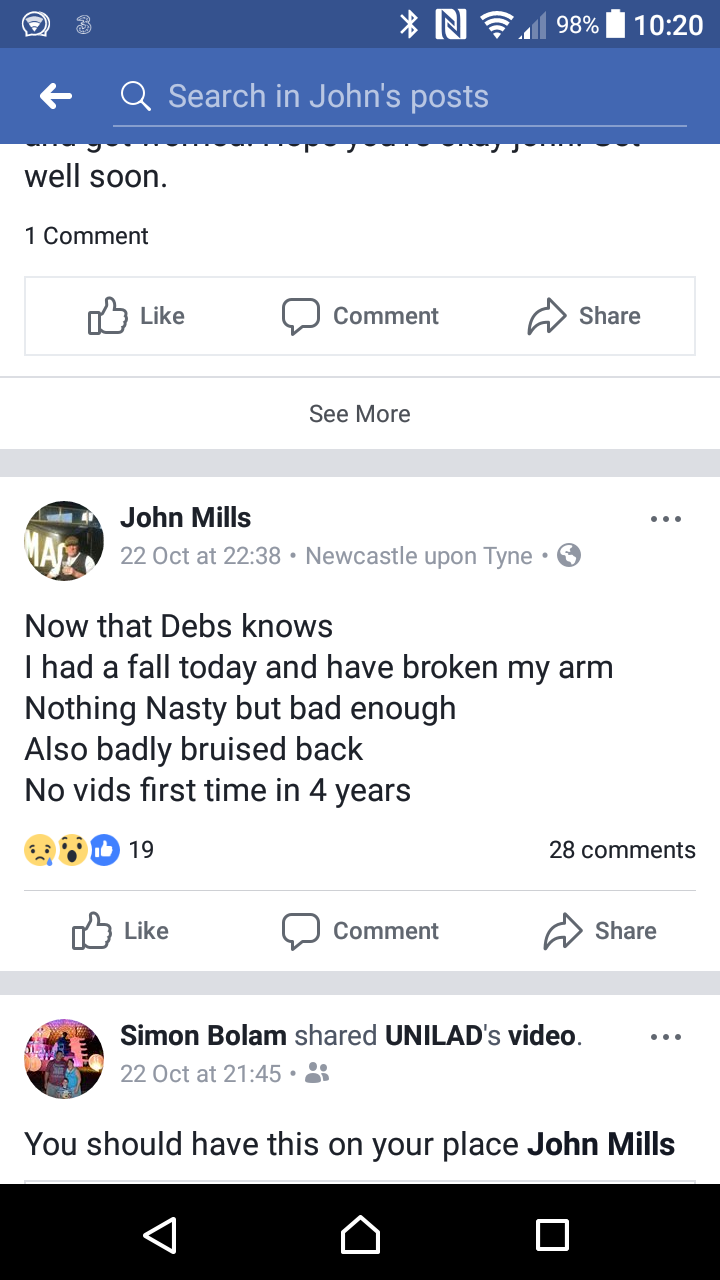Focus the Search in John's posts field

pyautogui.click(x=400, y=96)
